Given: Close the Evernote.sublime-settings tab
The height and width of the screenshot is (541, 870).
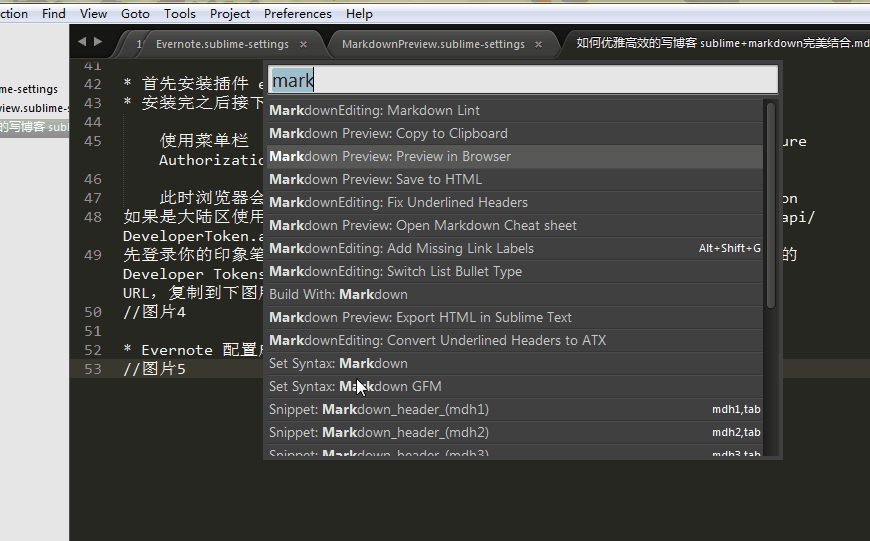Looking at the screenshot, I should click(304, 44).
